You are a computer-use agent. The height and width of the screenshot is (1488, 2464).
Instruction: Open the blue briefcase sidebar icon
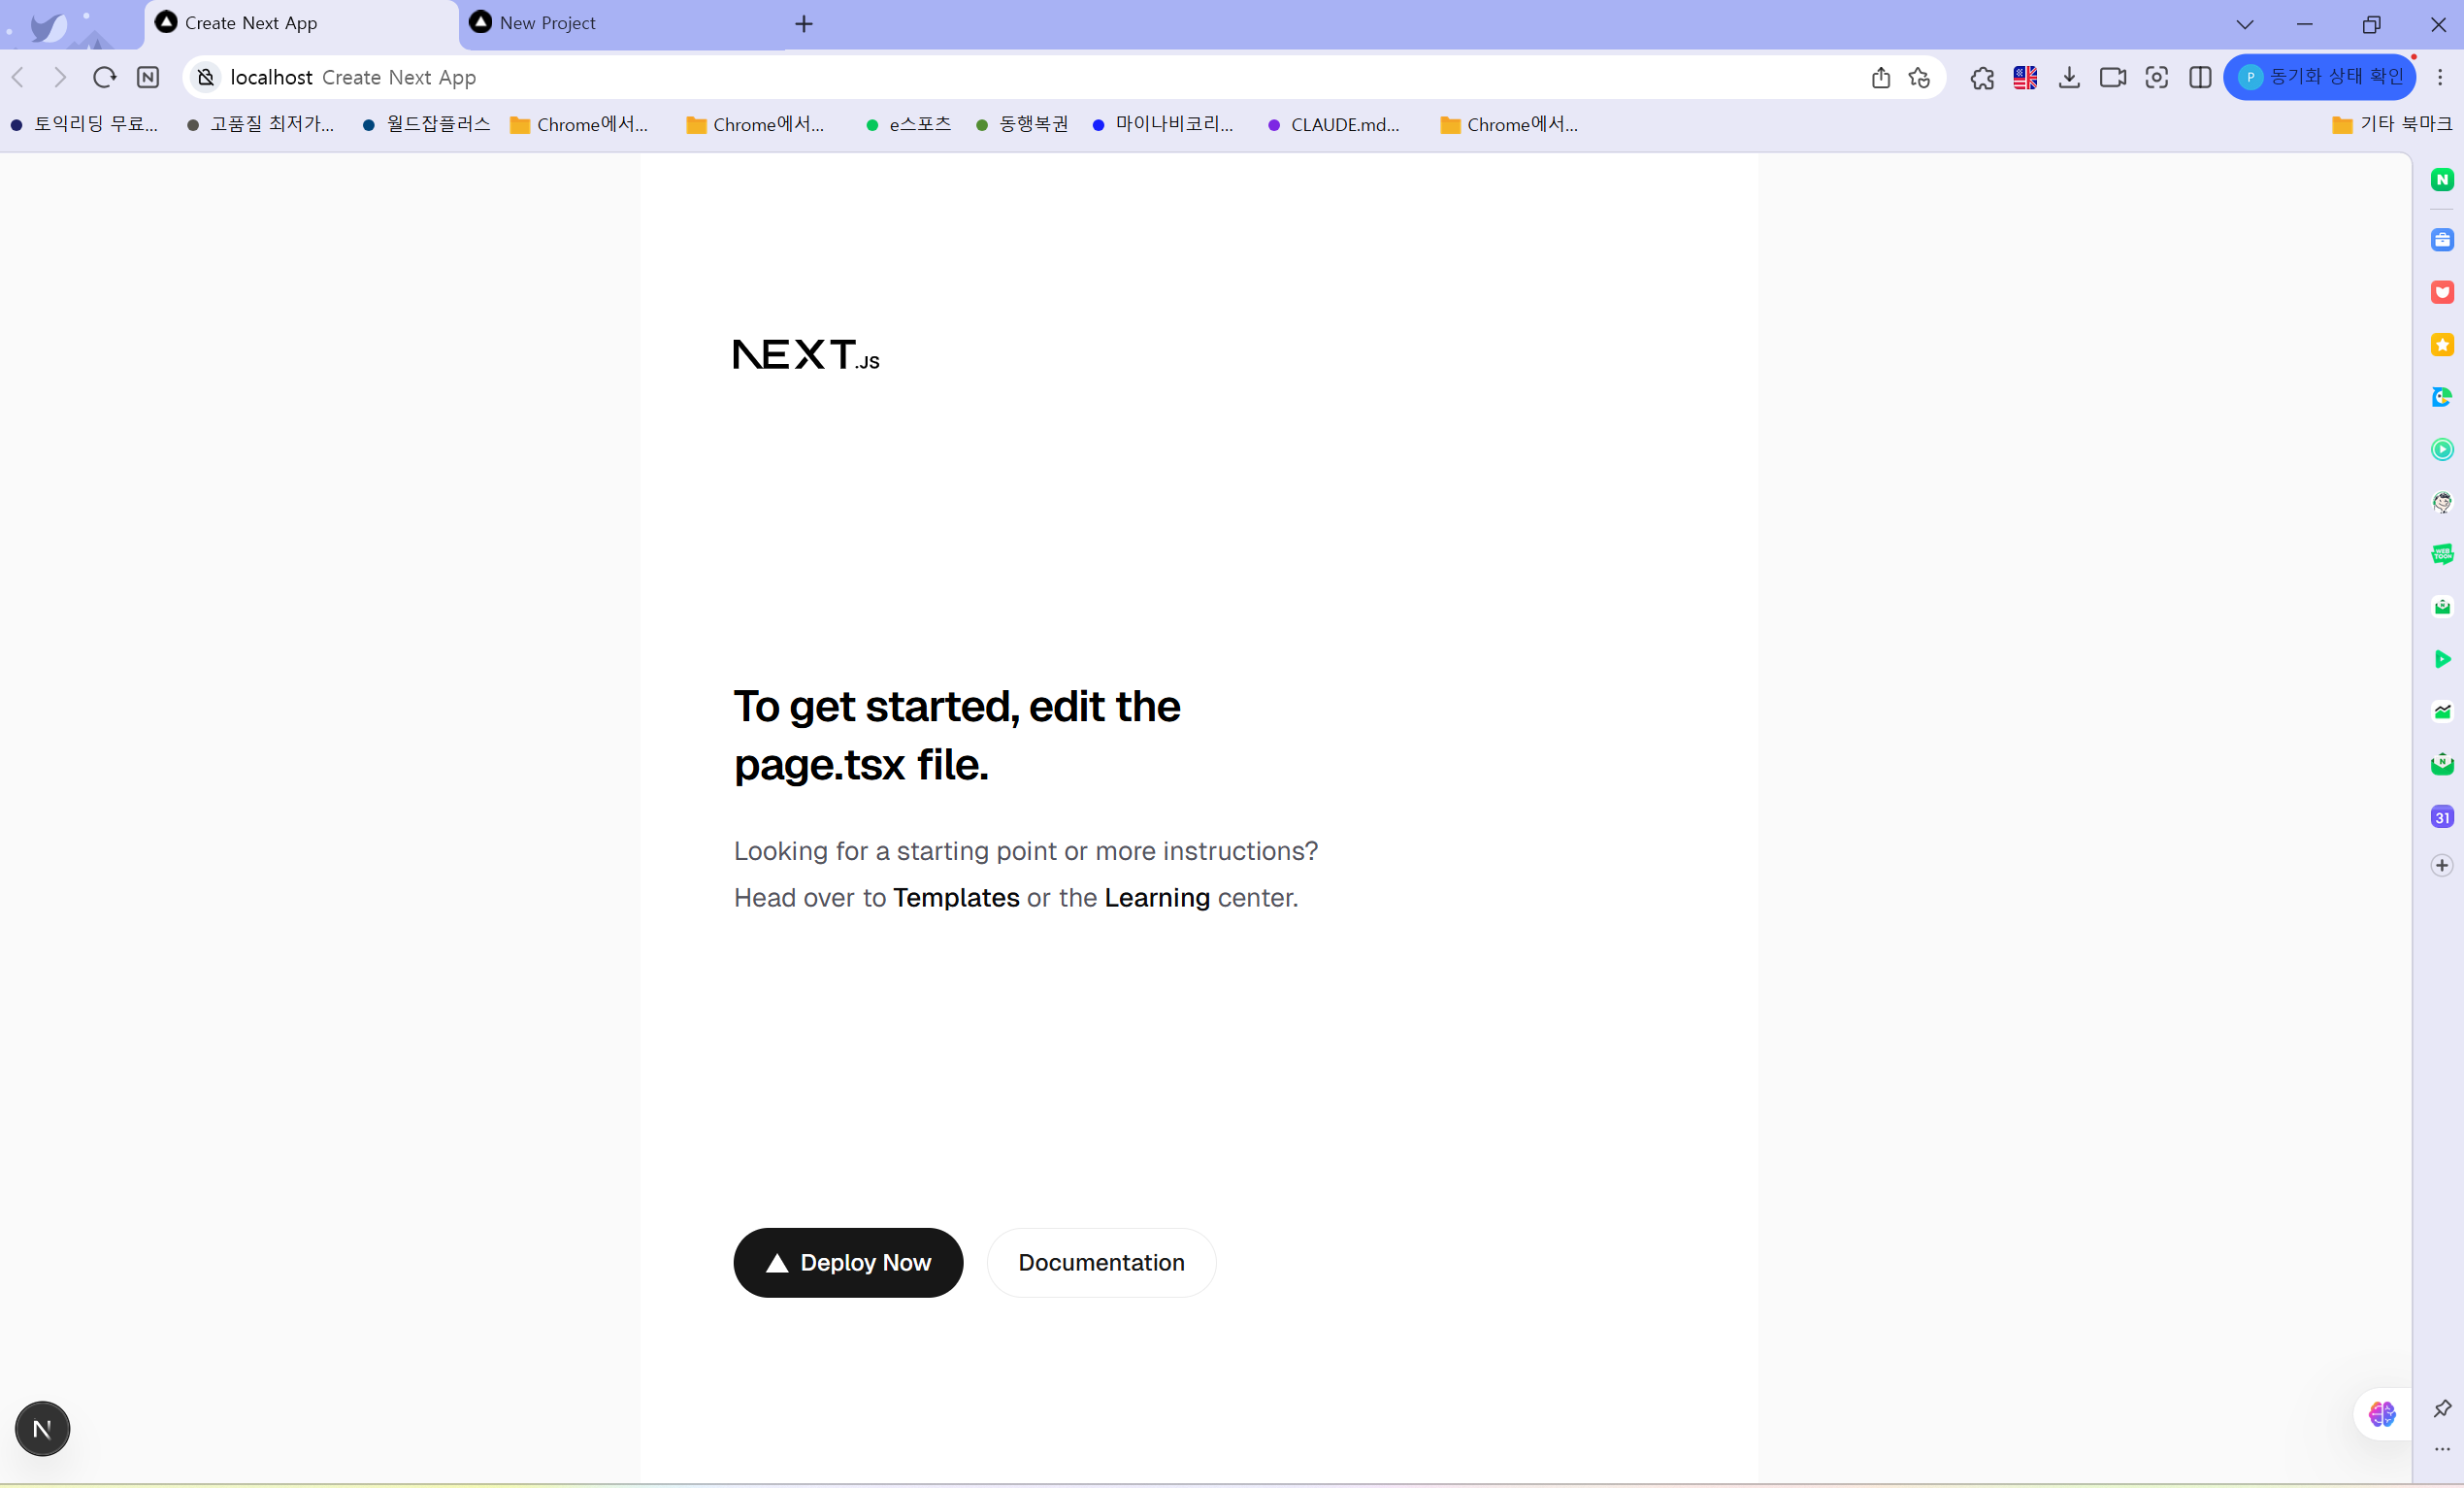pyautogui.click(x=2441, y=240)
